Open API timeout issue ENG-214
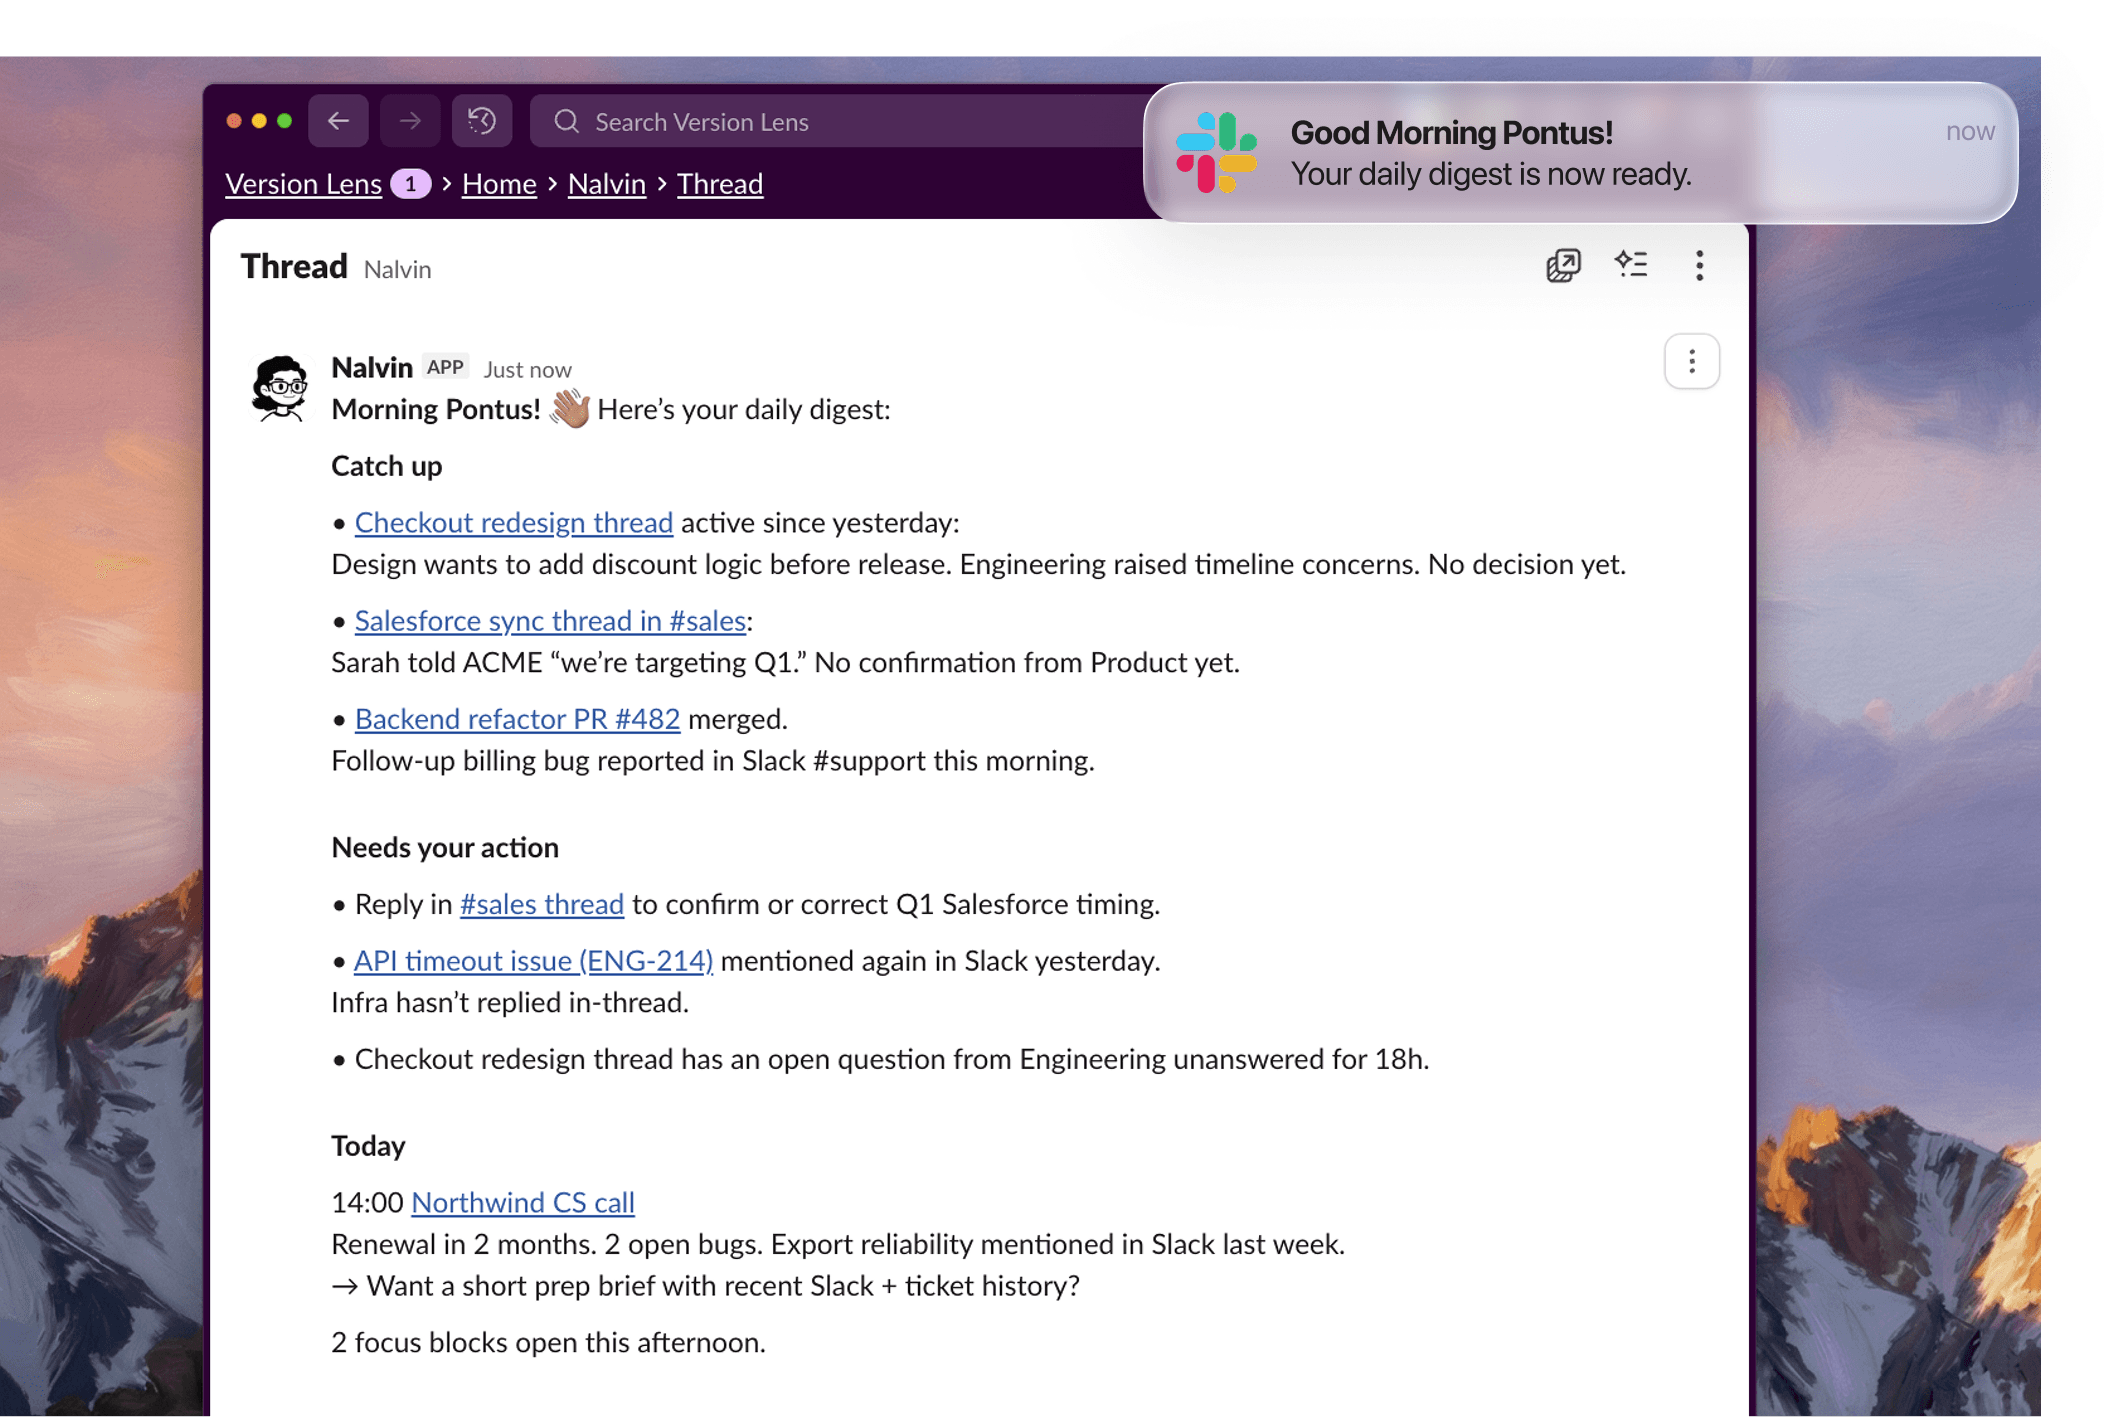 point(533,960)
